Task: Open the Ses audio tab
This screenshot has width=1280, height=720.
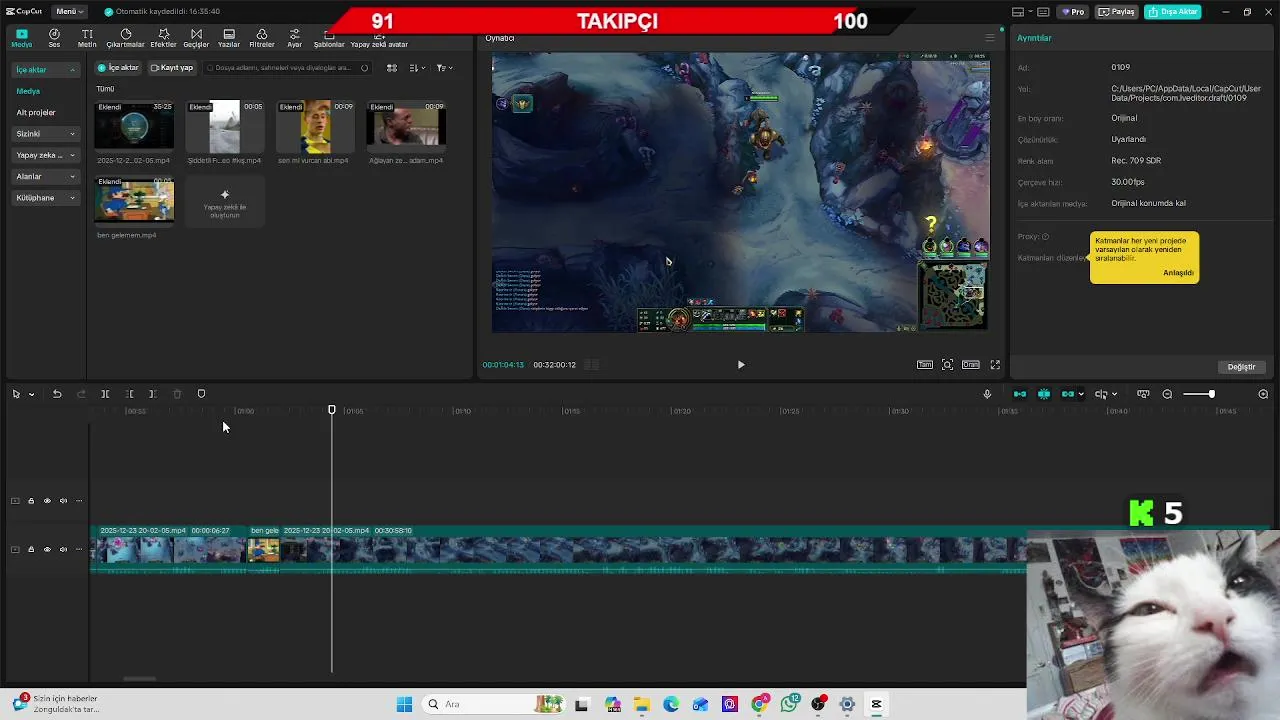Action: (54, 38)
